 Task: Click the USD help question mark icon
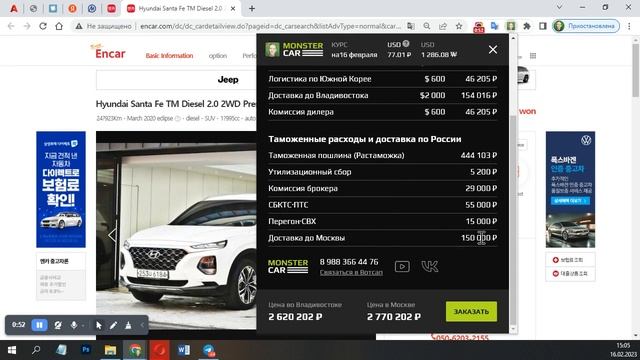coord(406,44)
